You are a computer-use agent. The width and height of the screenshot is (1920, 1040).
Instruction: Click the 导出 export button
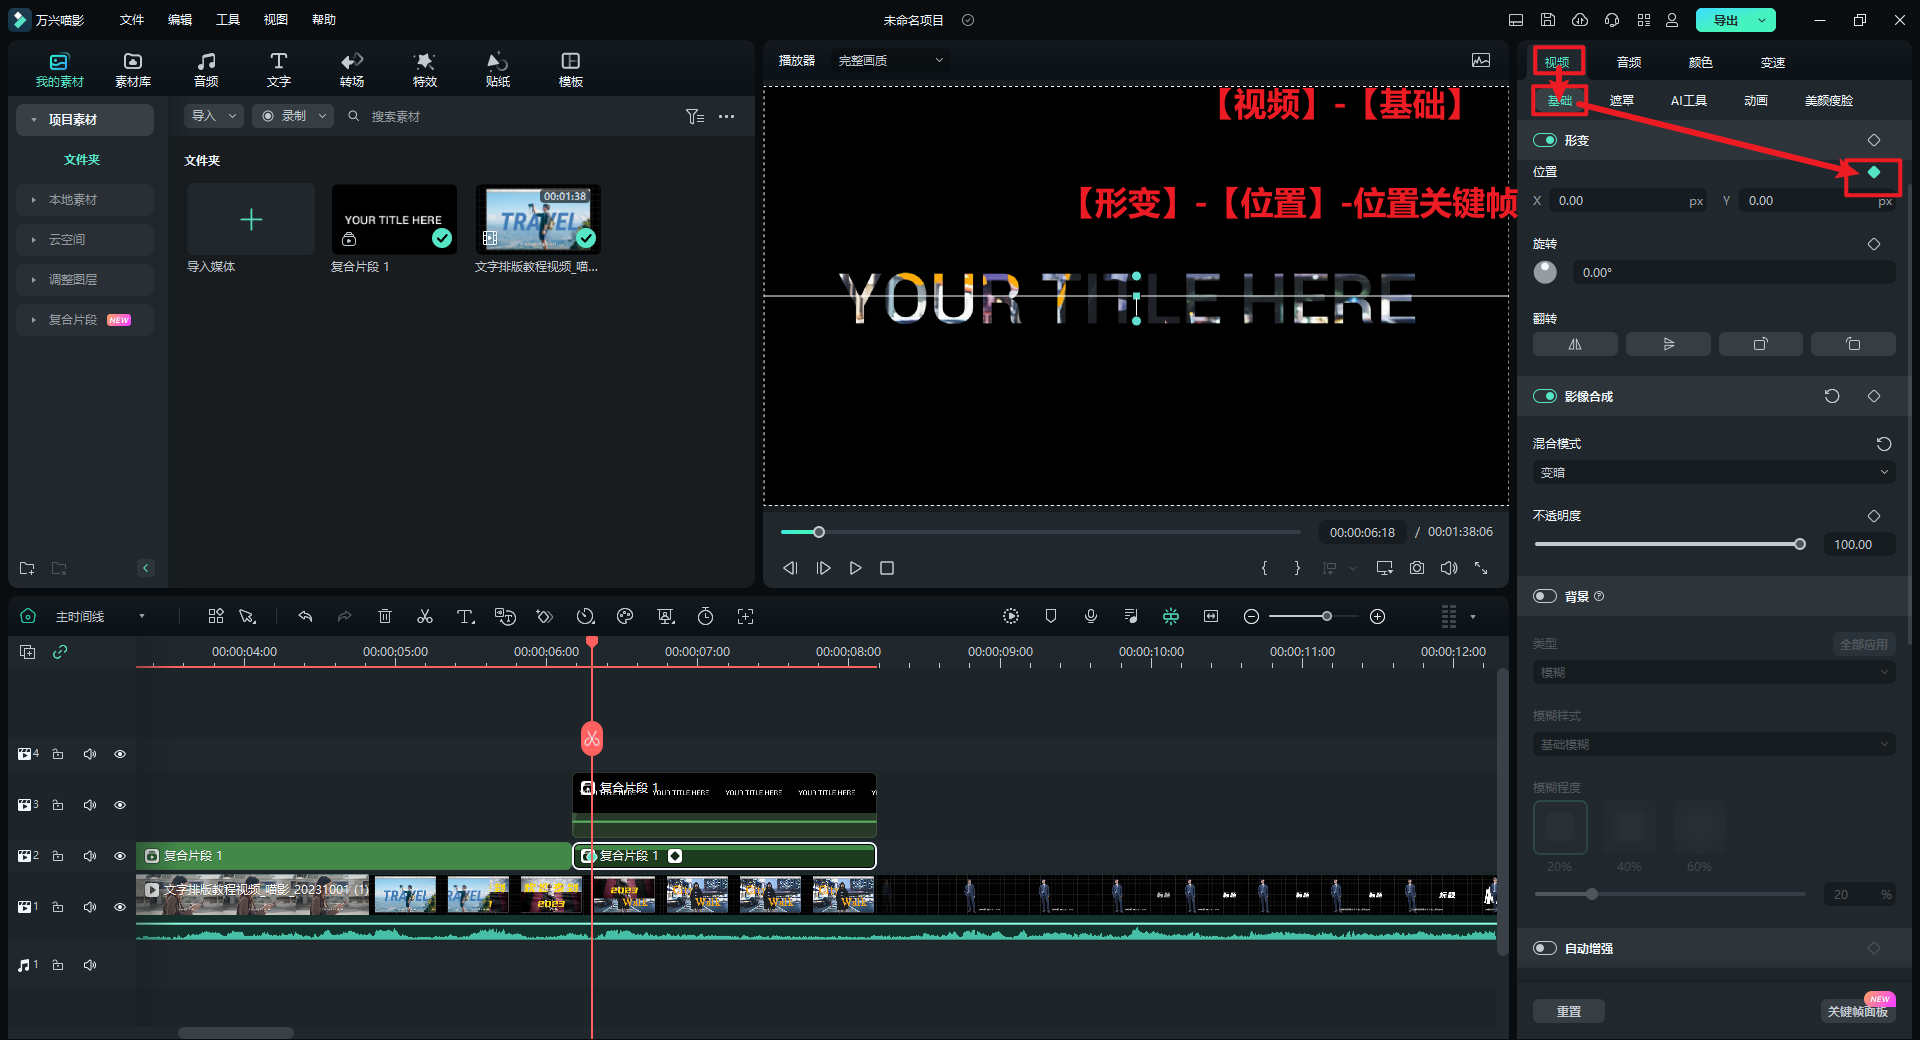pyautogui.click(x=1726, y=20)
